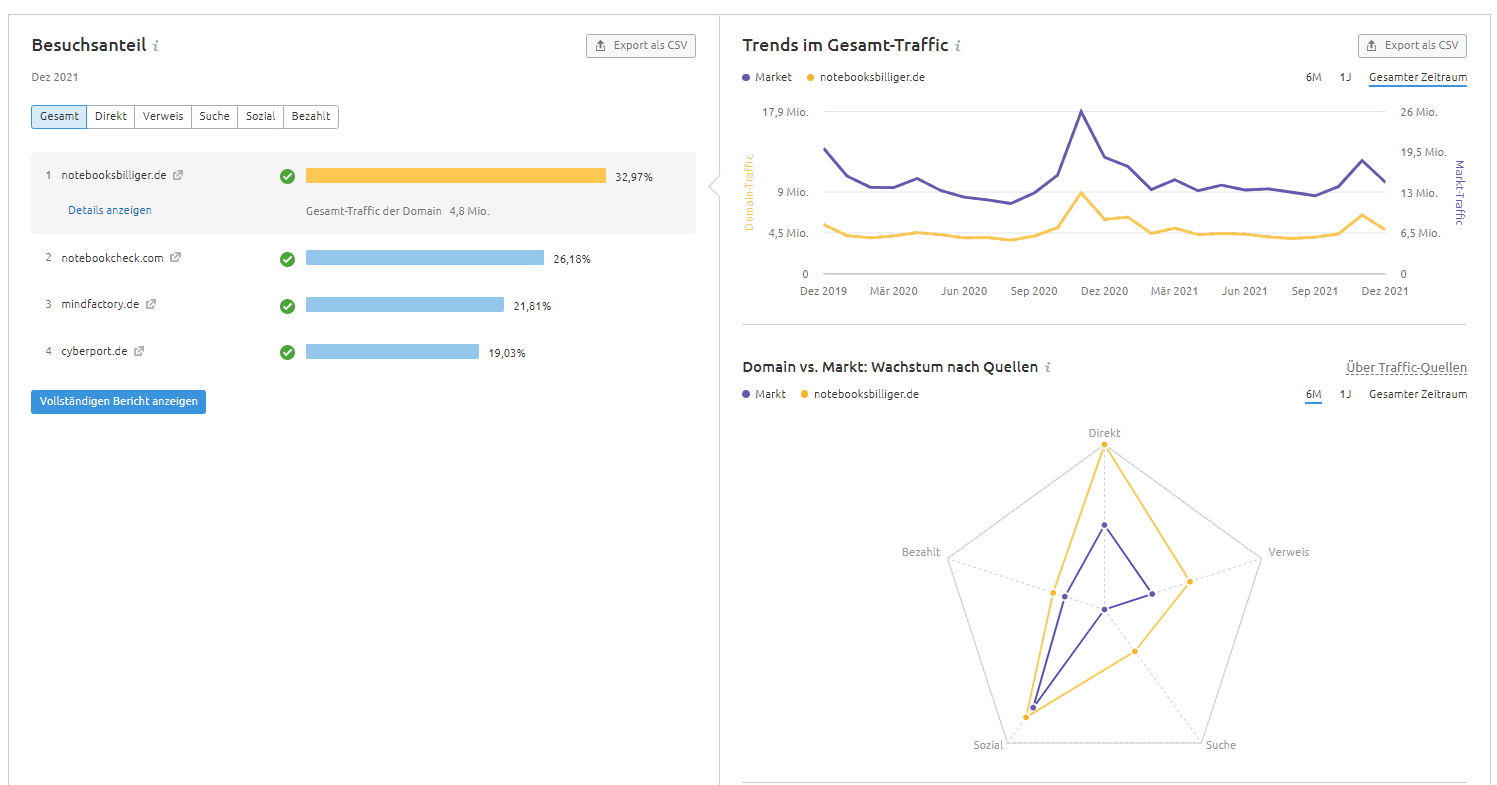Screen dimensions: 1497x785
Task: Click the 17,9 Mio. axis value
Action: tap(785, 112)
